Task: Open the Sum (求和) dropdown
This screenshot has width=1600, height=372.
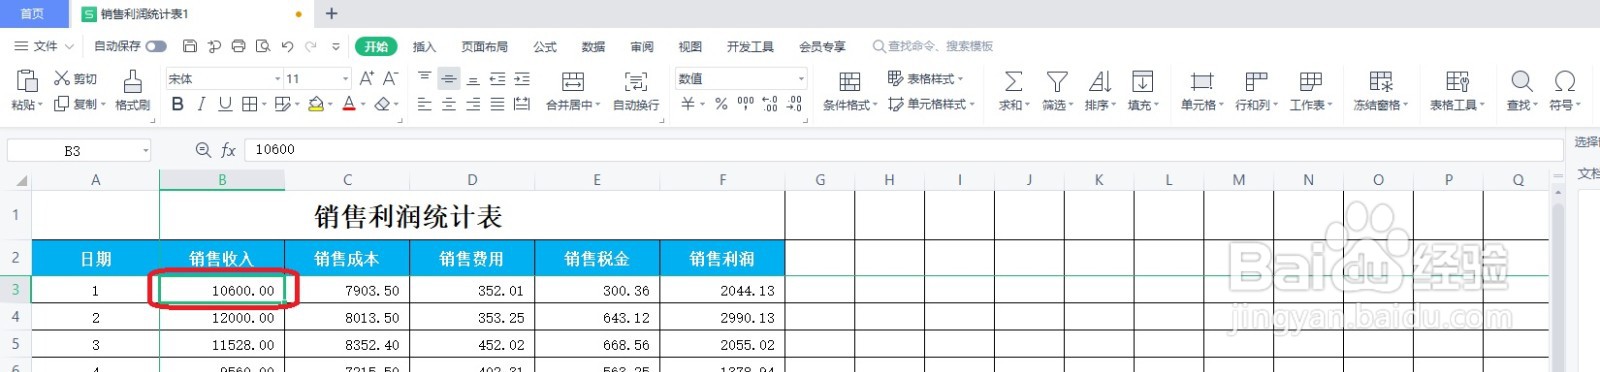Action: 1013,105
